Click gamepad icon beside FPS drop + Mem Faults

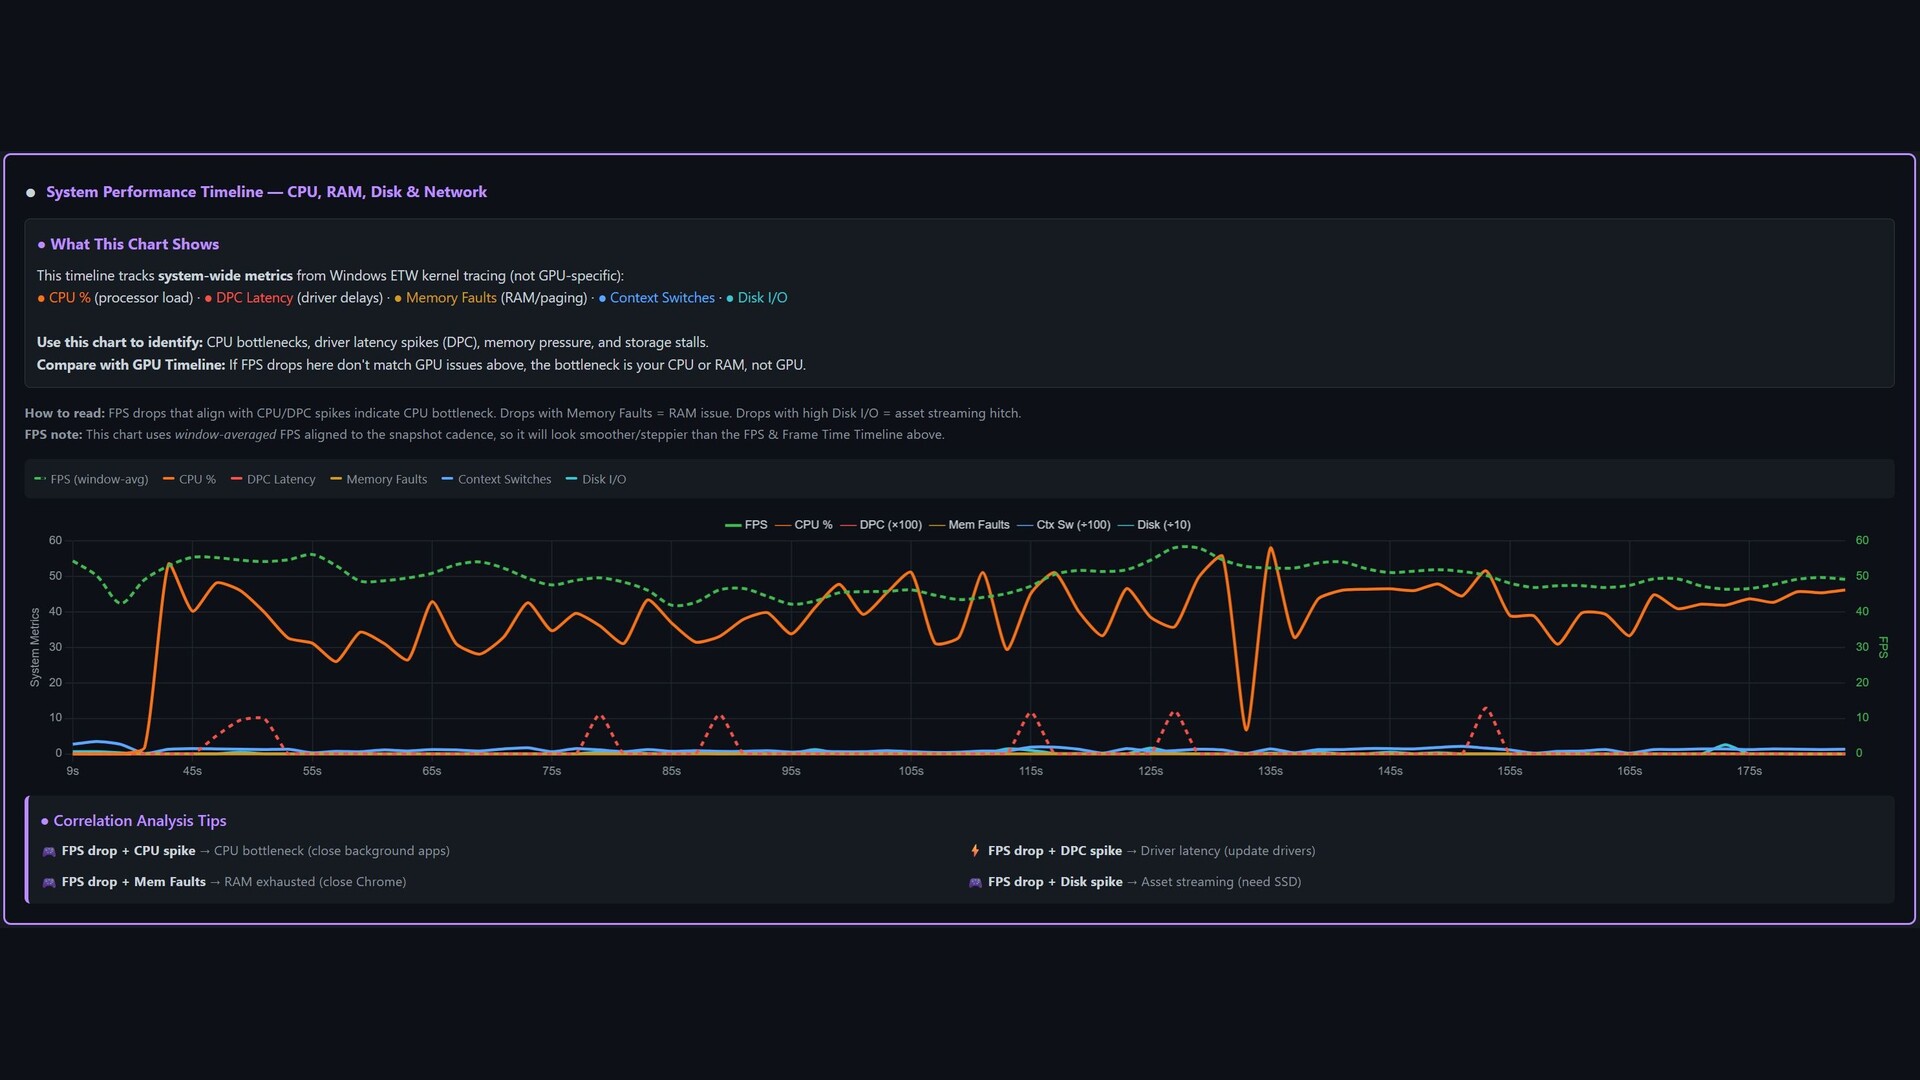click(x=49, y=883)
